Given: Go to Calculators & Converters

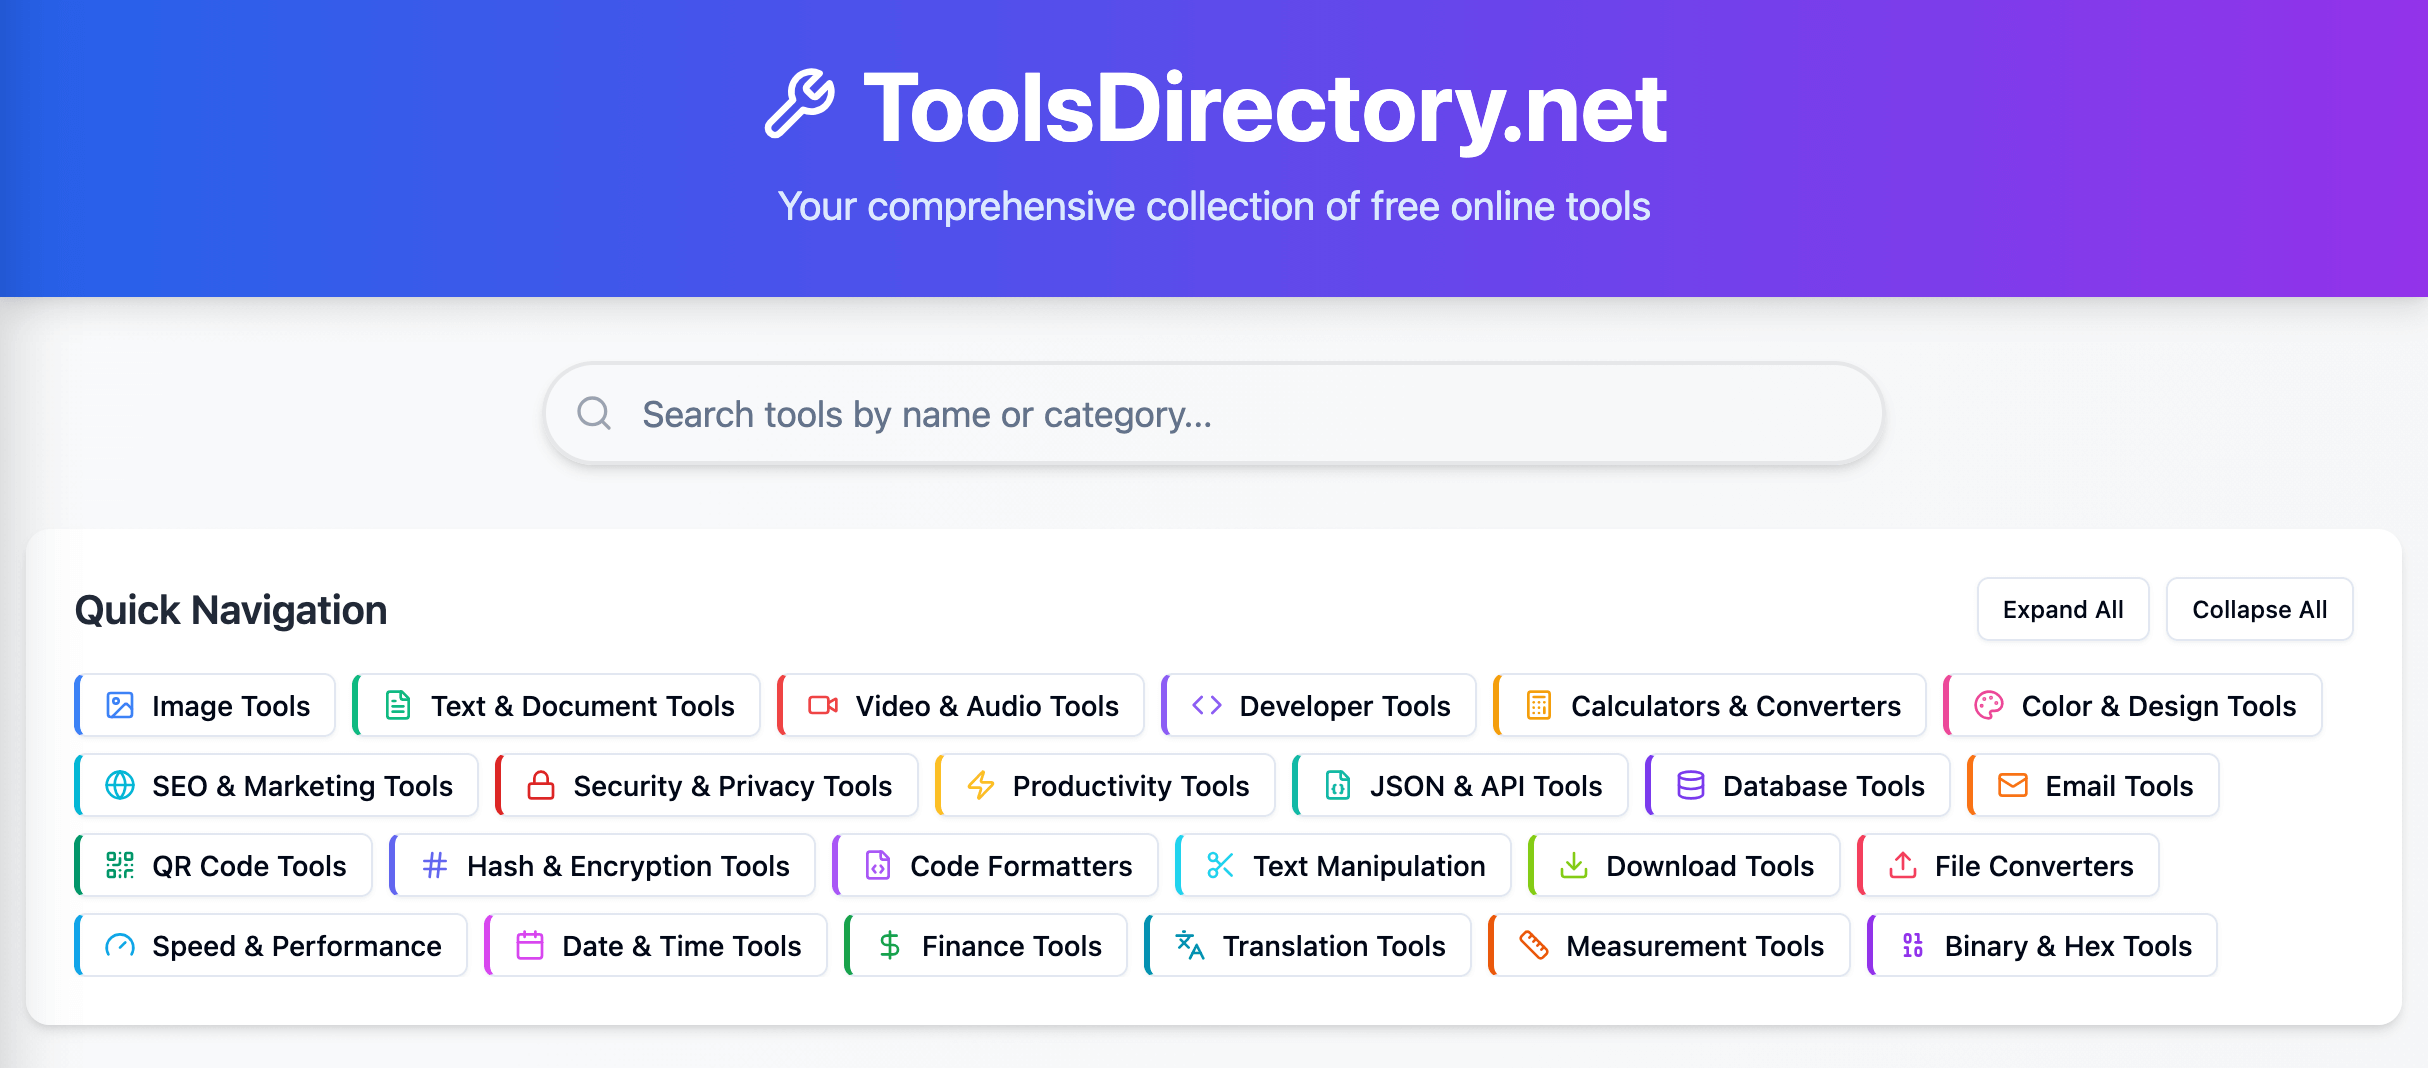Looking at the screenshot, I should (x=1710, y=706).
